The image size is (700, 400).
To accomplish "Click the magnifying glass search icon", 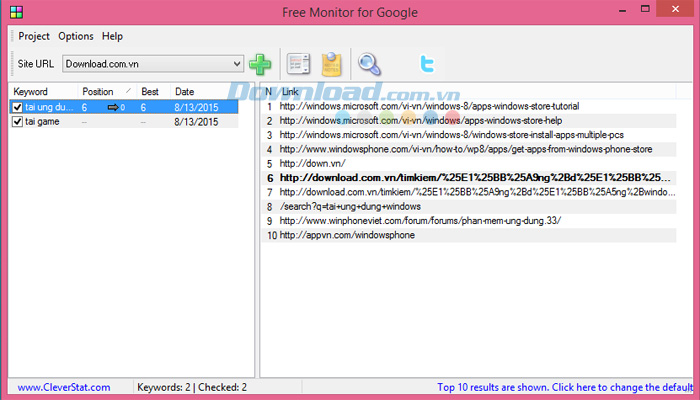I will pyautogui.click(x=370, y=64).
